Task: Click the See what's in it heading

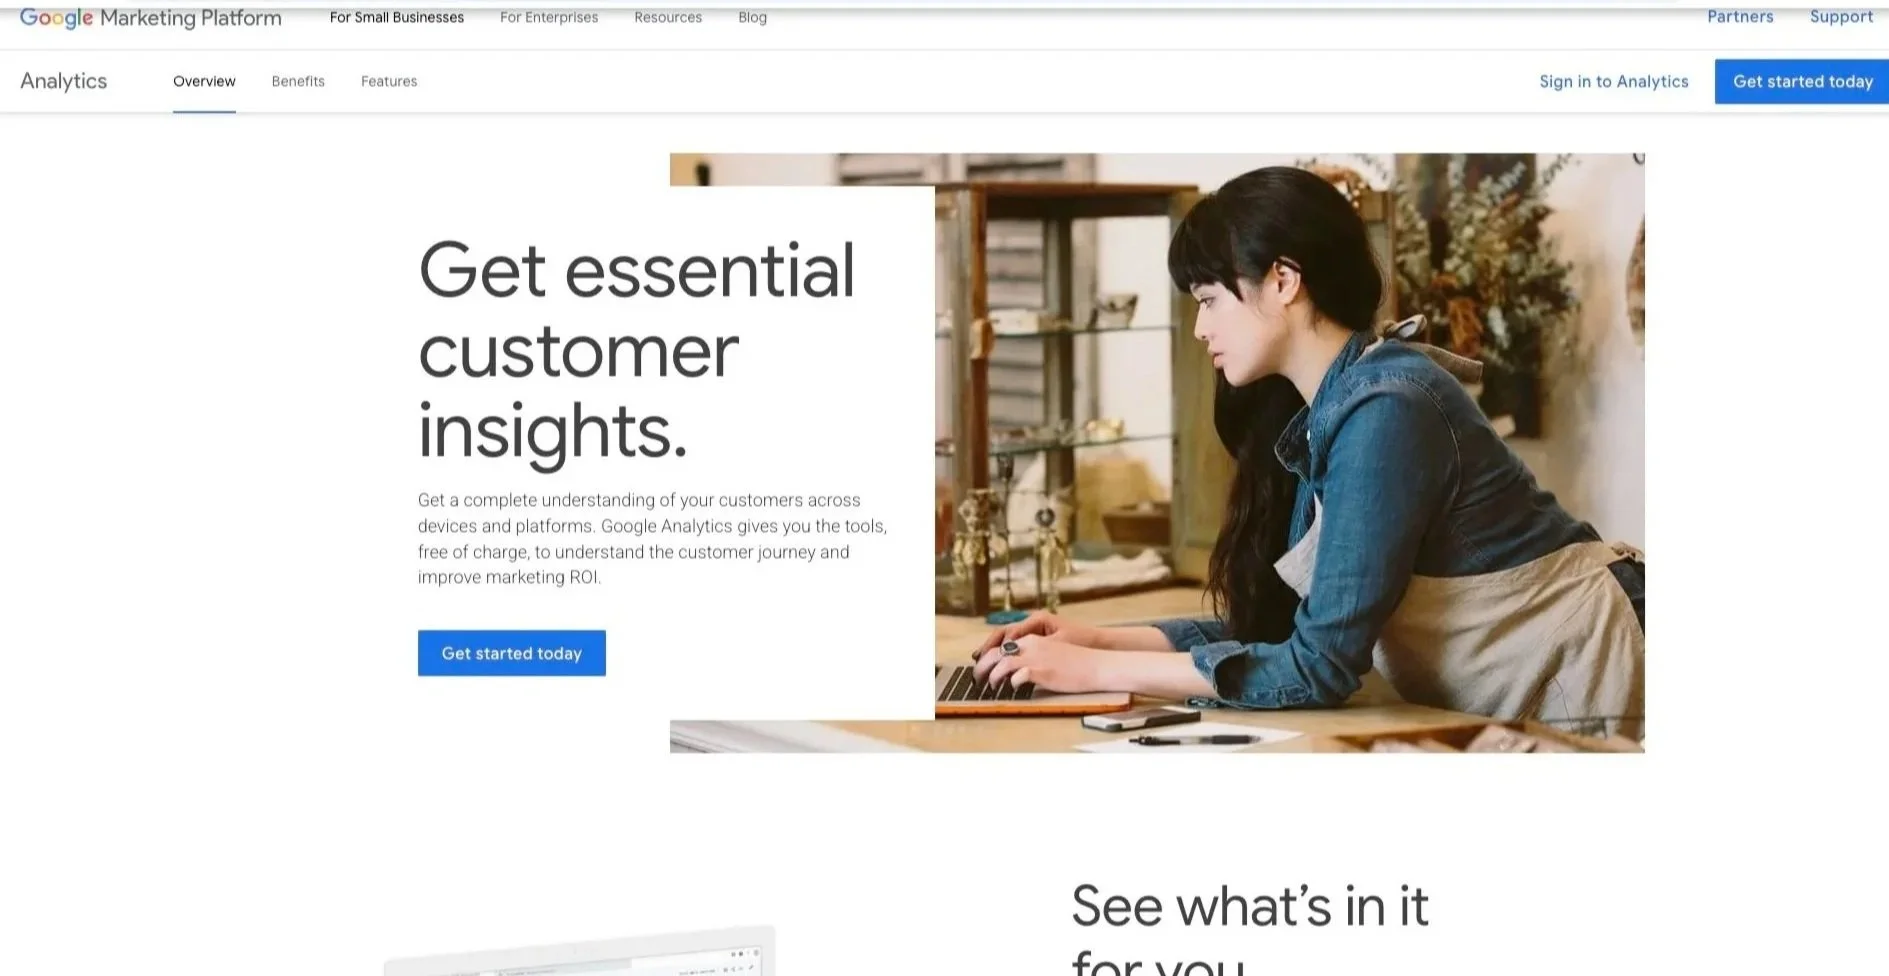Action: [x=1250, y=927]
